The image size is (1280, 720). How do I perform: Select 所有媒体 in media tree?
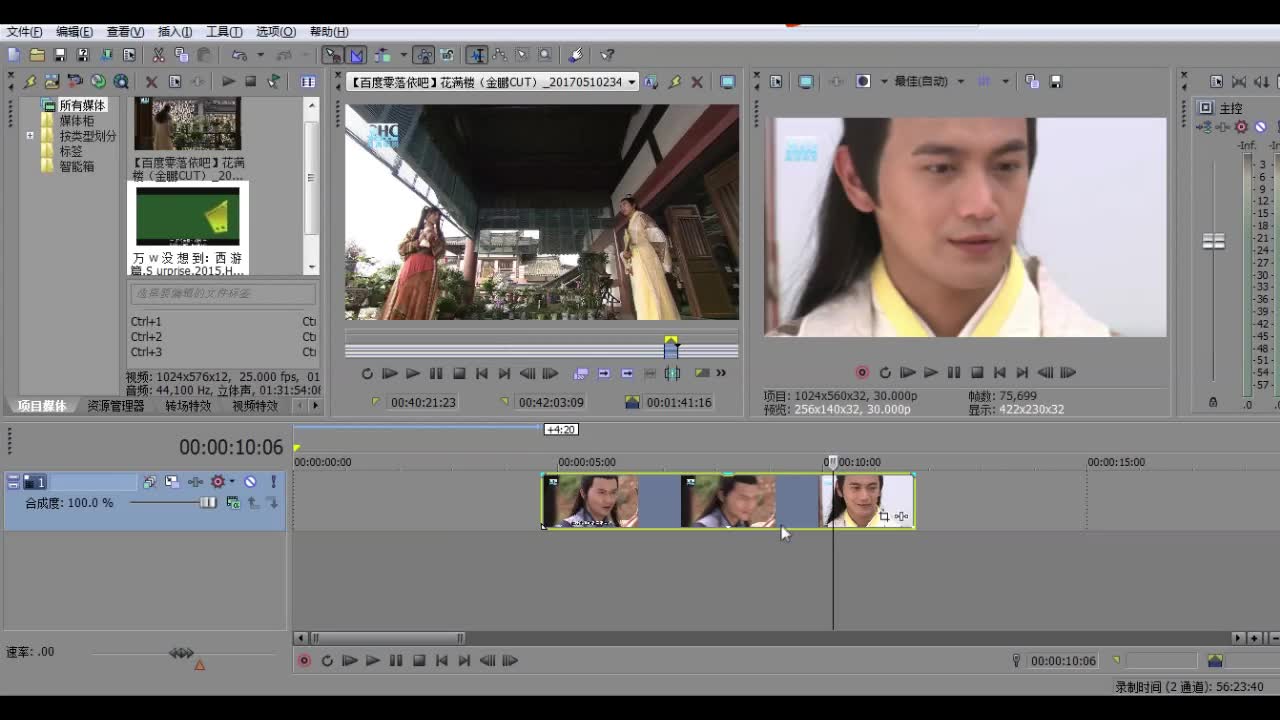81,105
